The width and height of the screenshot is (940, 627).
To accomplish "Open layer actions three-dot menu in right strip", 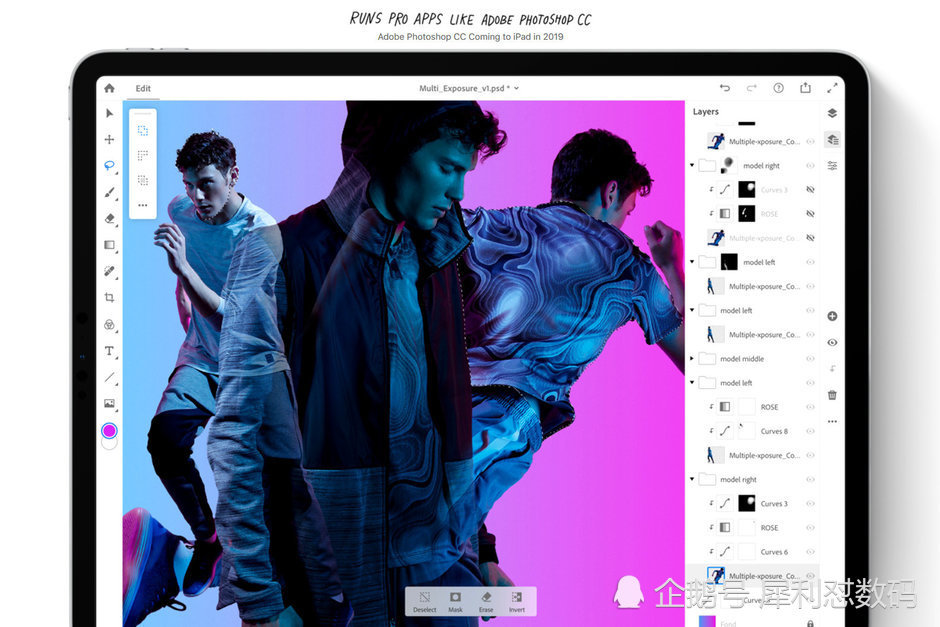I will (832, 421).
